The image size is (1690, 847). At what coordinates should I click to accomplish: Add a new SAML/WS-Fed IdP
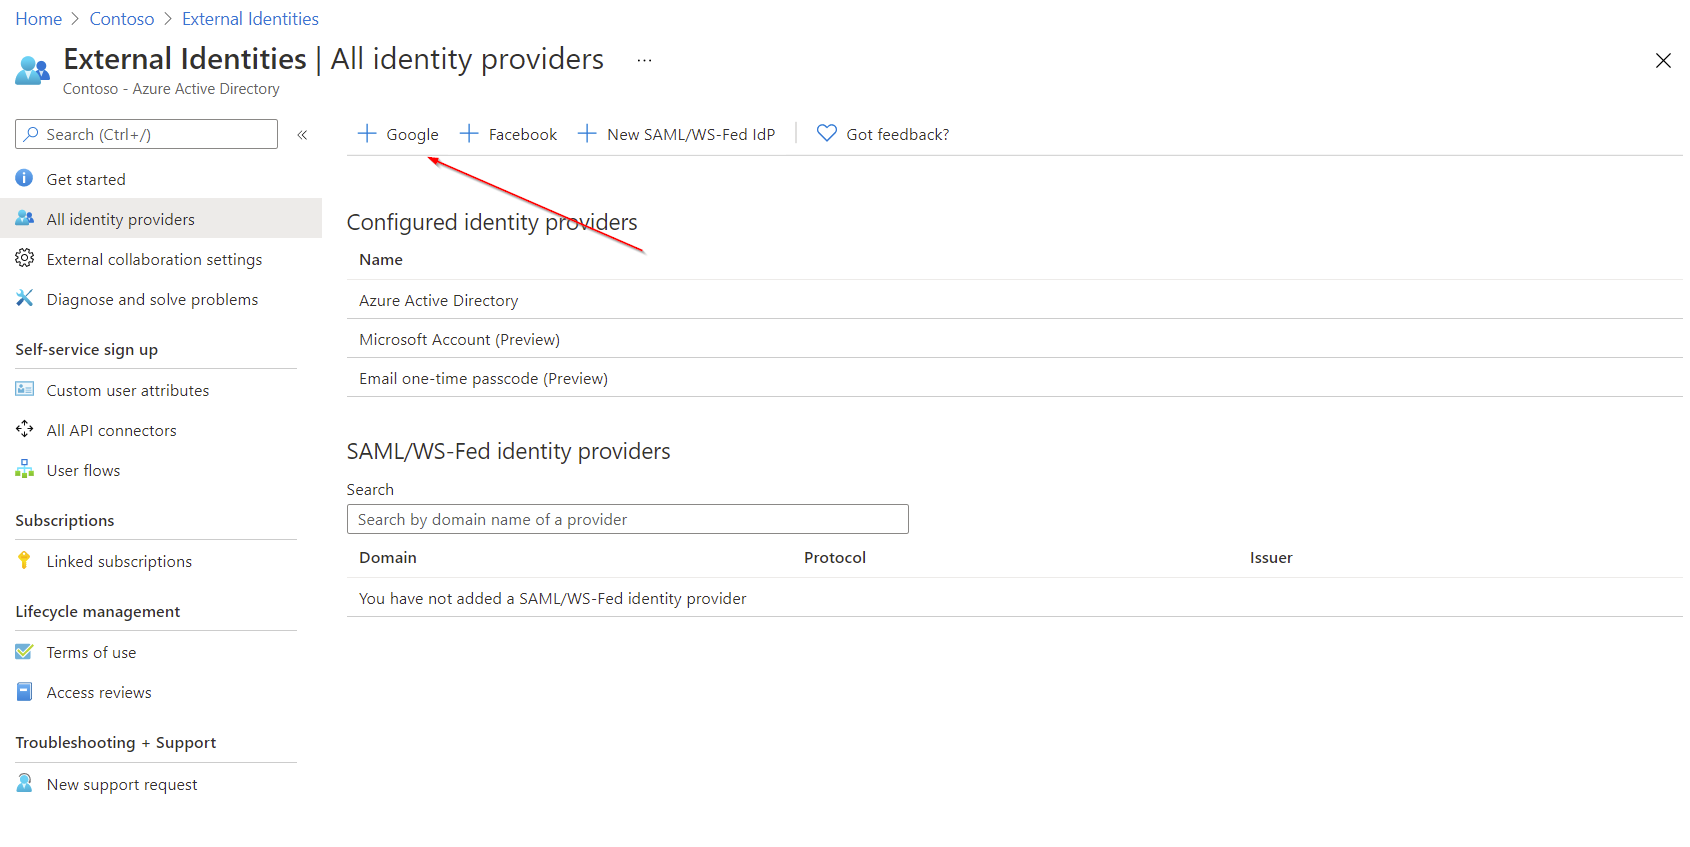point(677,133)
